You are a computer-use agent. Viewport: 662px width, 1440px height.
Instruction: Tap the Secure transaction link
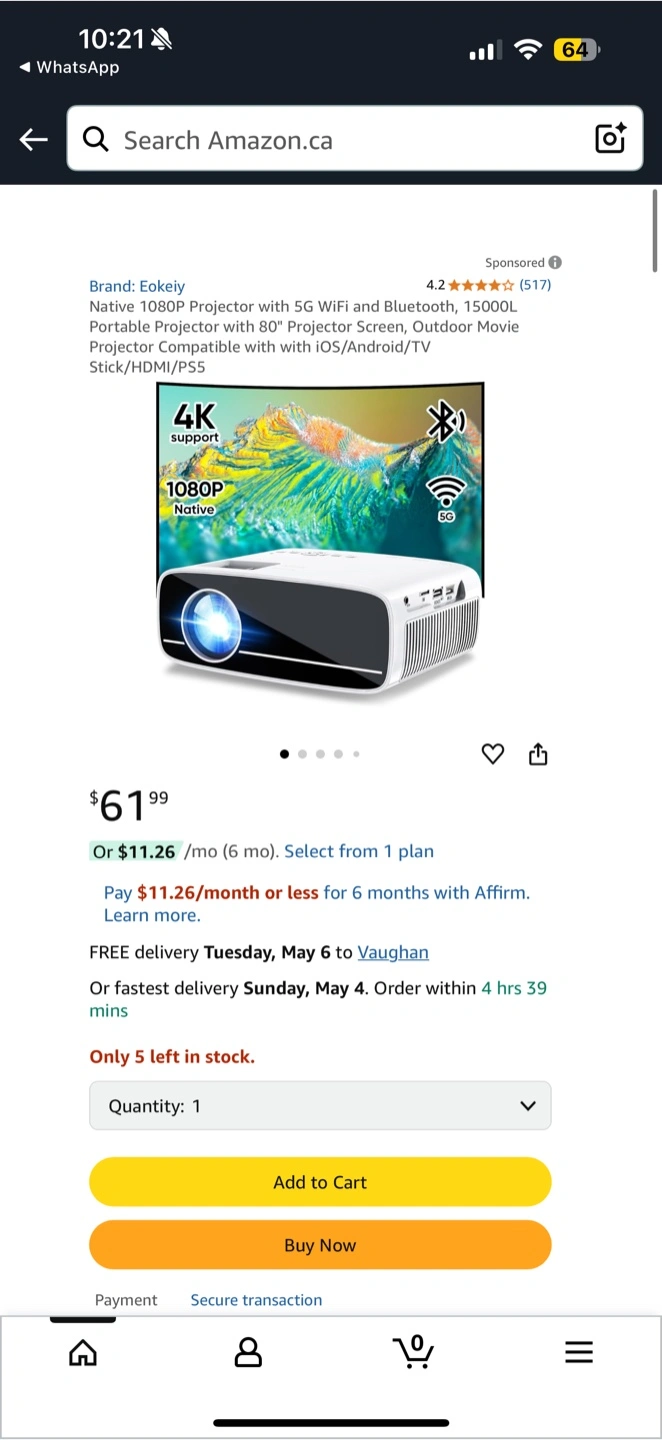click(256, 1300)
